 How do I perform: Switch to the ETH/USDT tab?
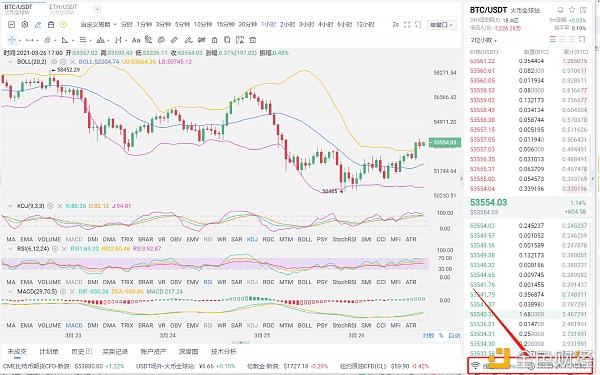(63, 9)
